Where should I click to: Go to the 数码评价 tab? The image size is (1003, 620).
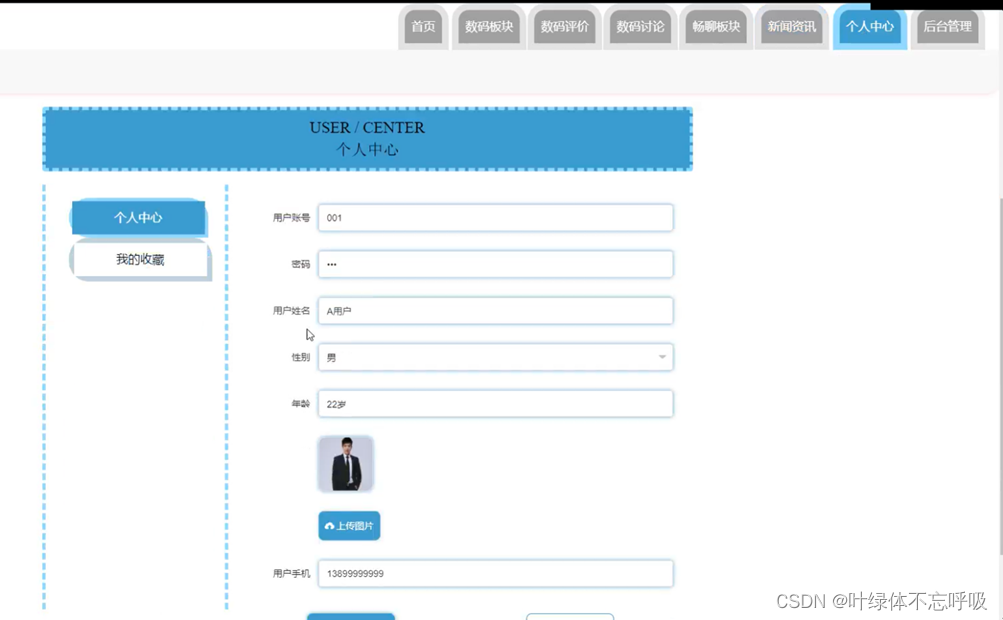(564, 27)
